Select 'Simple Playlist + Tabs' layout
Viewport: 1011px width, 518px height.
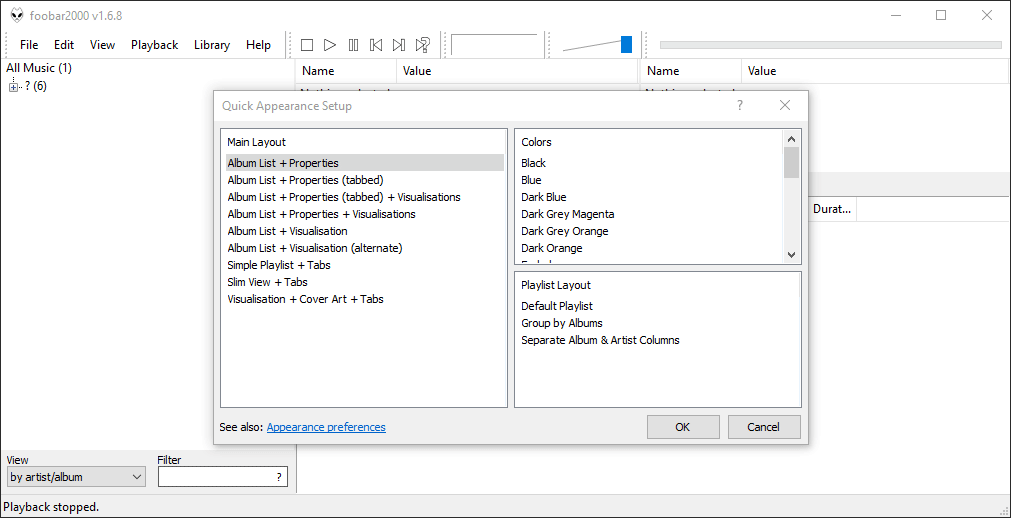pyautogui.click(x=364, y=265)
